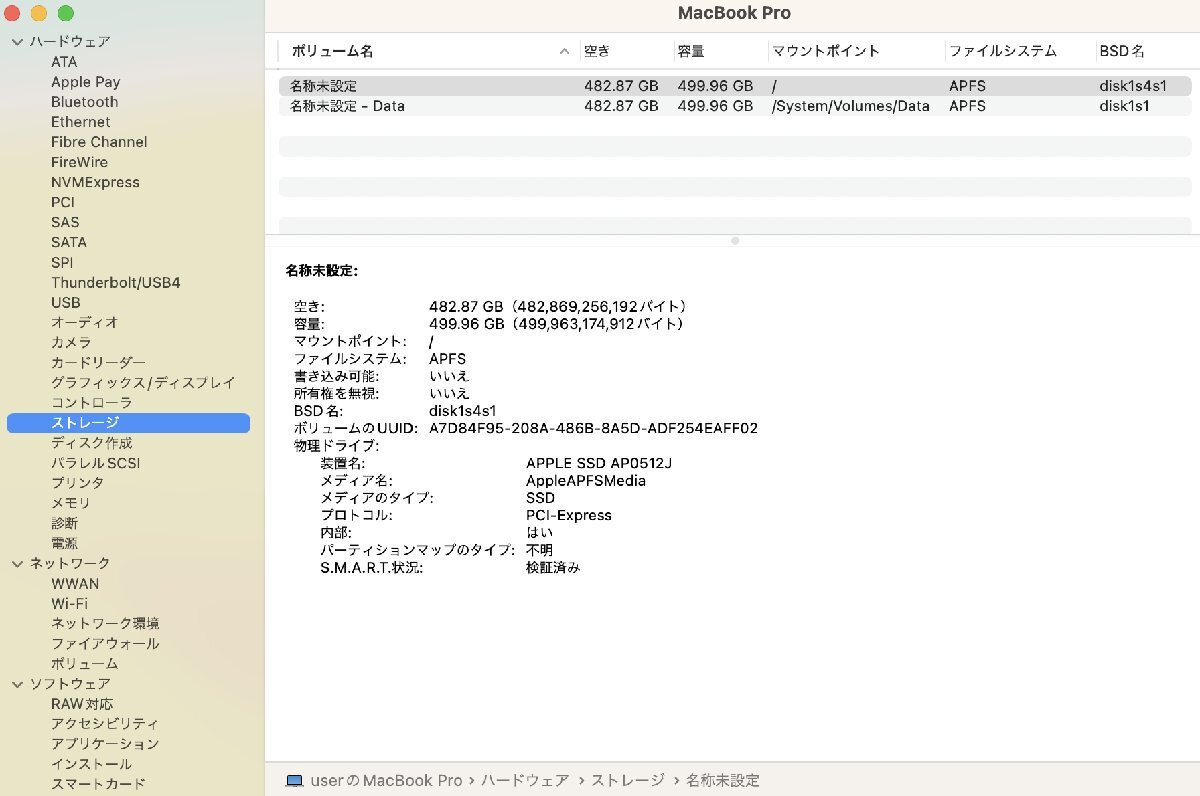Select PCI in the sidebar
Viewport: 1200px width, 796px height.
(63, 202)
